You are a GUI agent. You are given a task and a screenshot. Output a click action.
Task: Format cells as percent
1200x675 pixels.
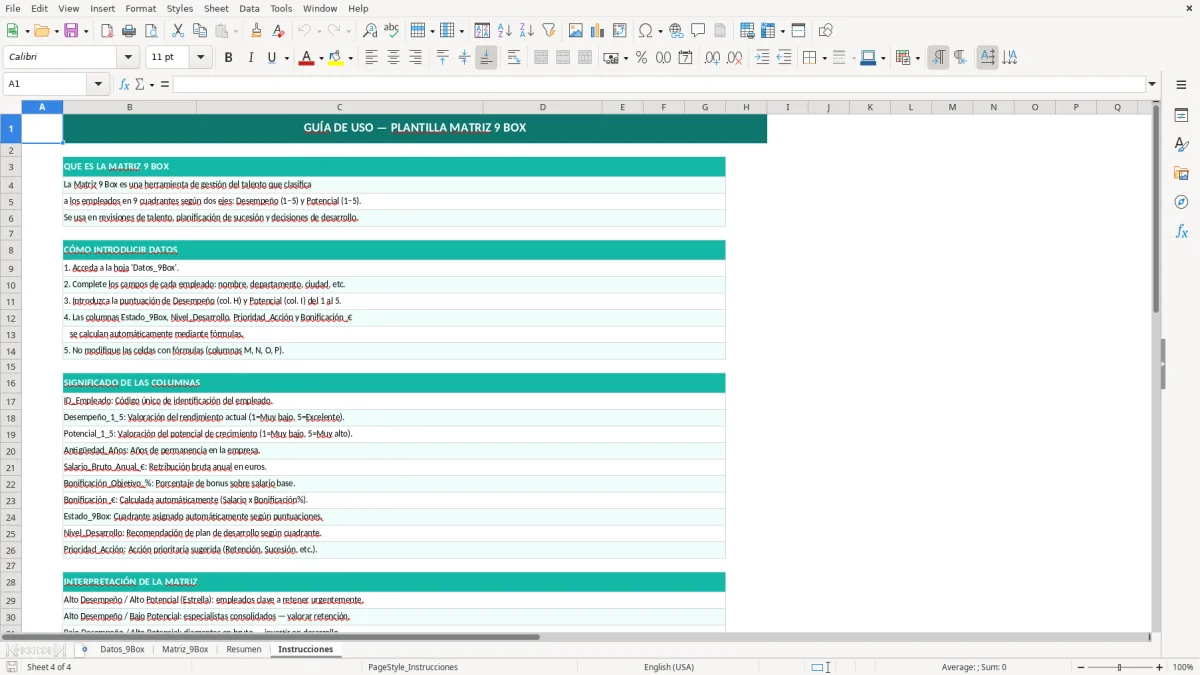[x=641, y=58]
